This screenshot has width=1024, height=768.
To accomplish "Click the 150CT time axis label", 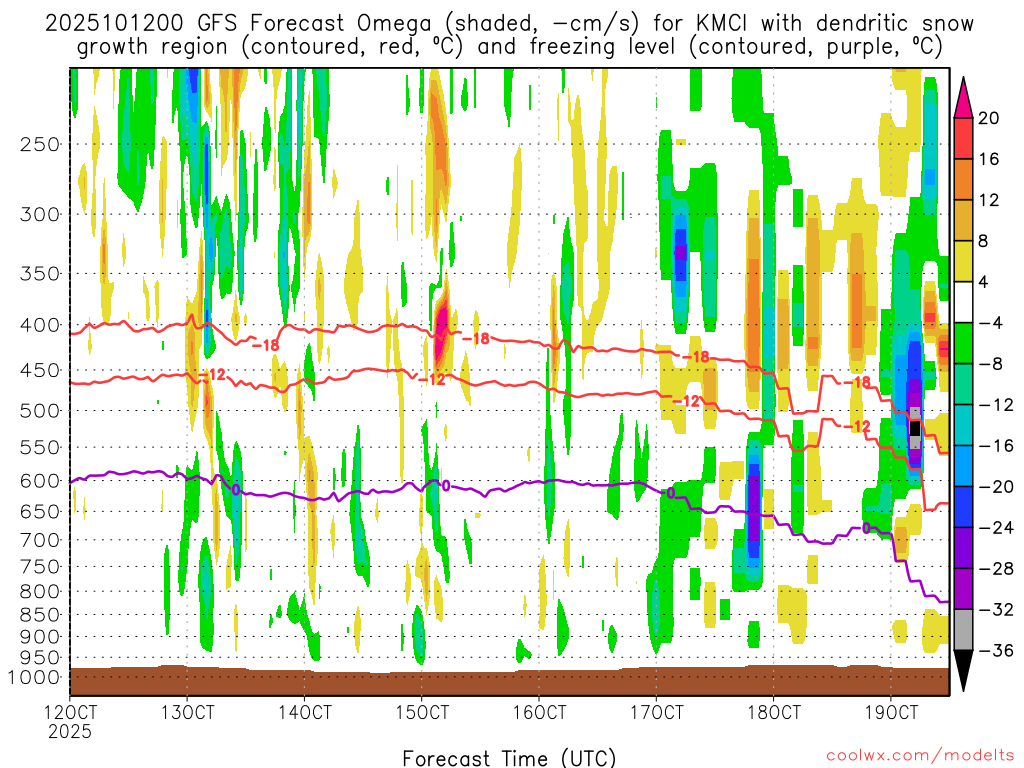I will point(421,712).
